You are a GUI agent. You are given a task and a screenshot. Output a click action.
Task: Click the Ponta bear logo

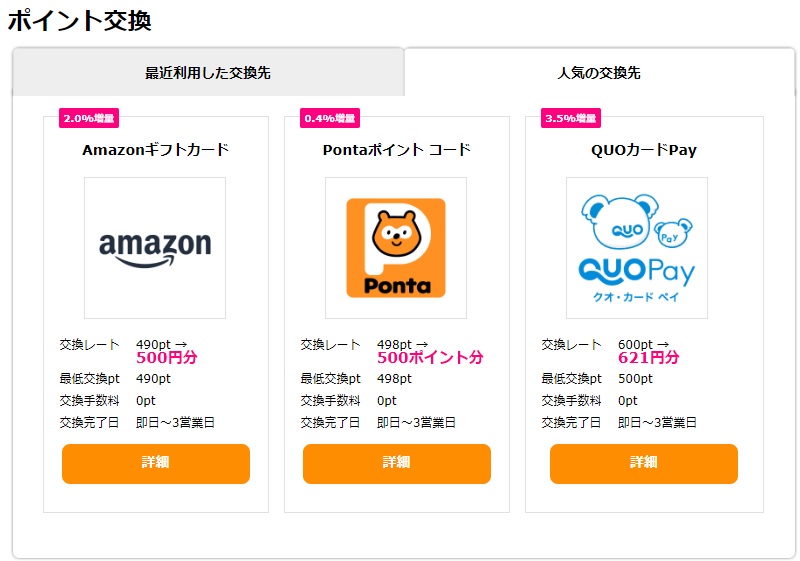396,248
